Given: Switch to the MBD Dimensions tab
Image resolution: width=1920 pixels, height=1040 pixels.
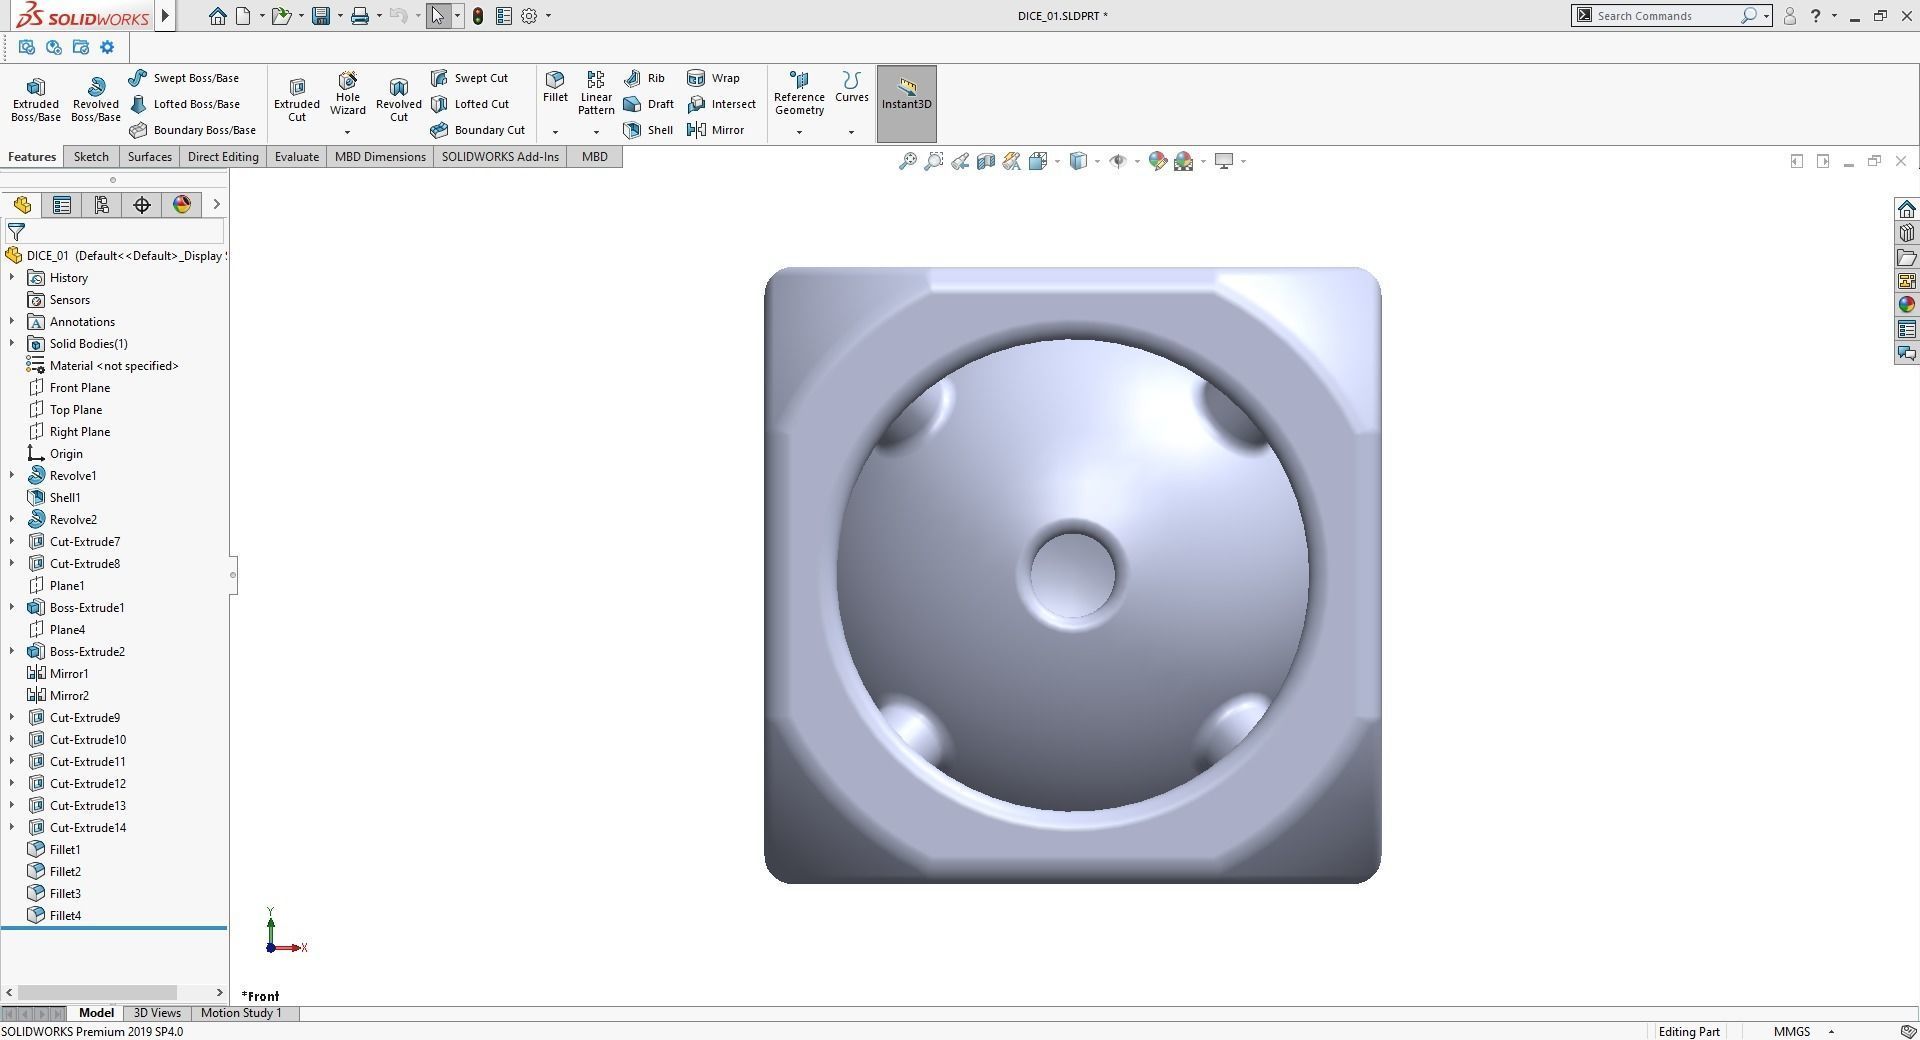Looking at the screenshot, I should (x=380, y=157).
